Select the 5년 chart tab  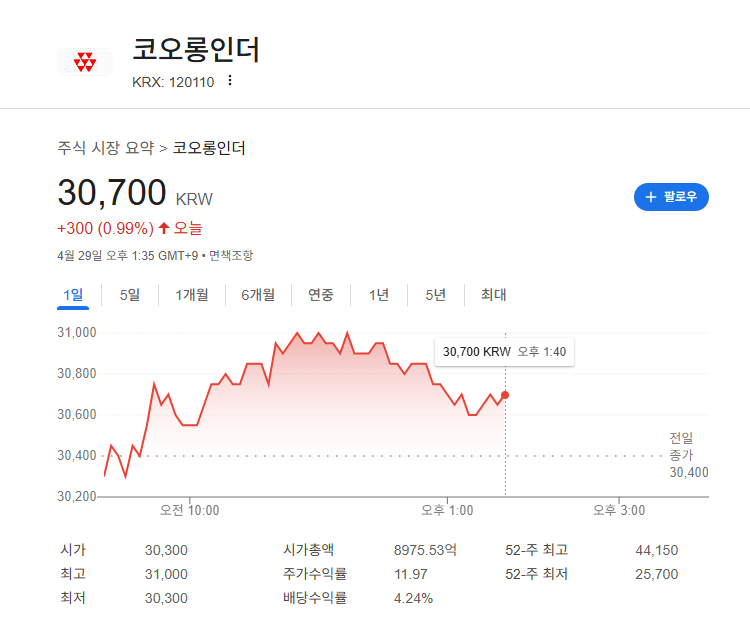coord(436,295)
